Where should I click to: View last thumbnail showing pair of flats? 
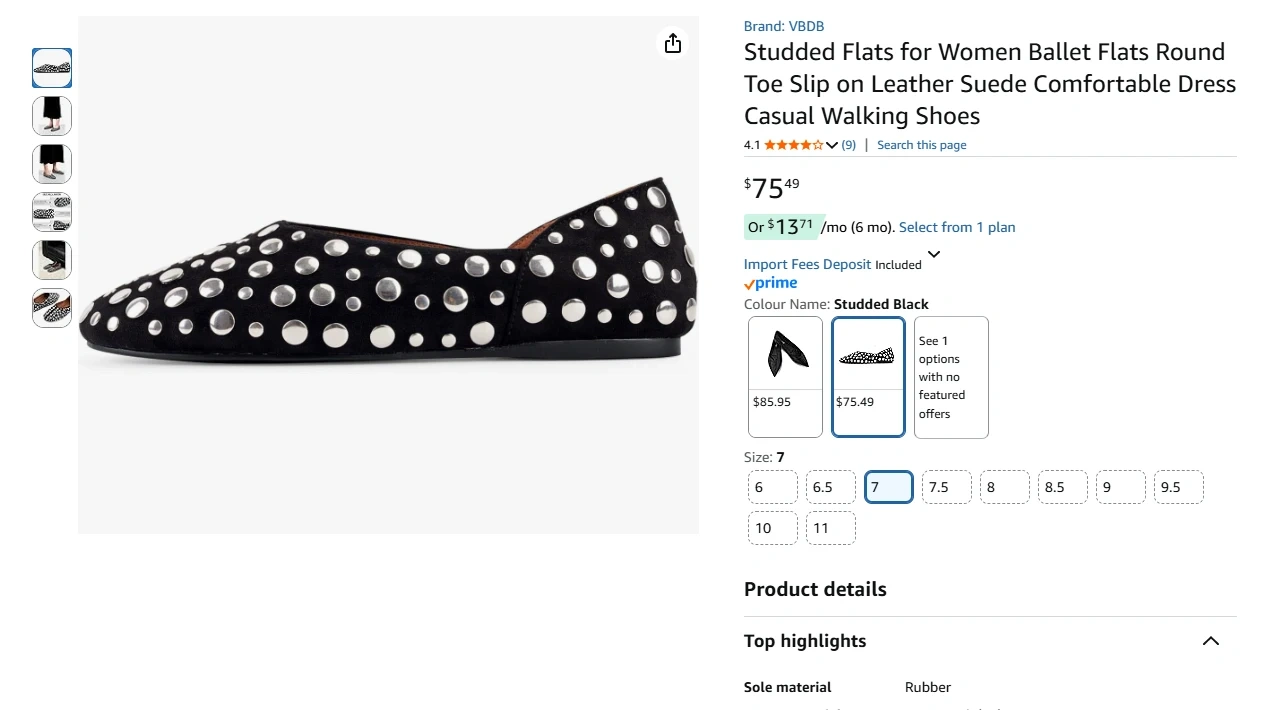coord(52,308)
